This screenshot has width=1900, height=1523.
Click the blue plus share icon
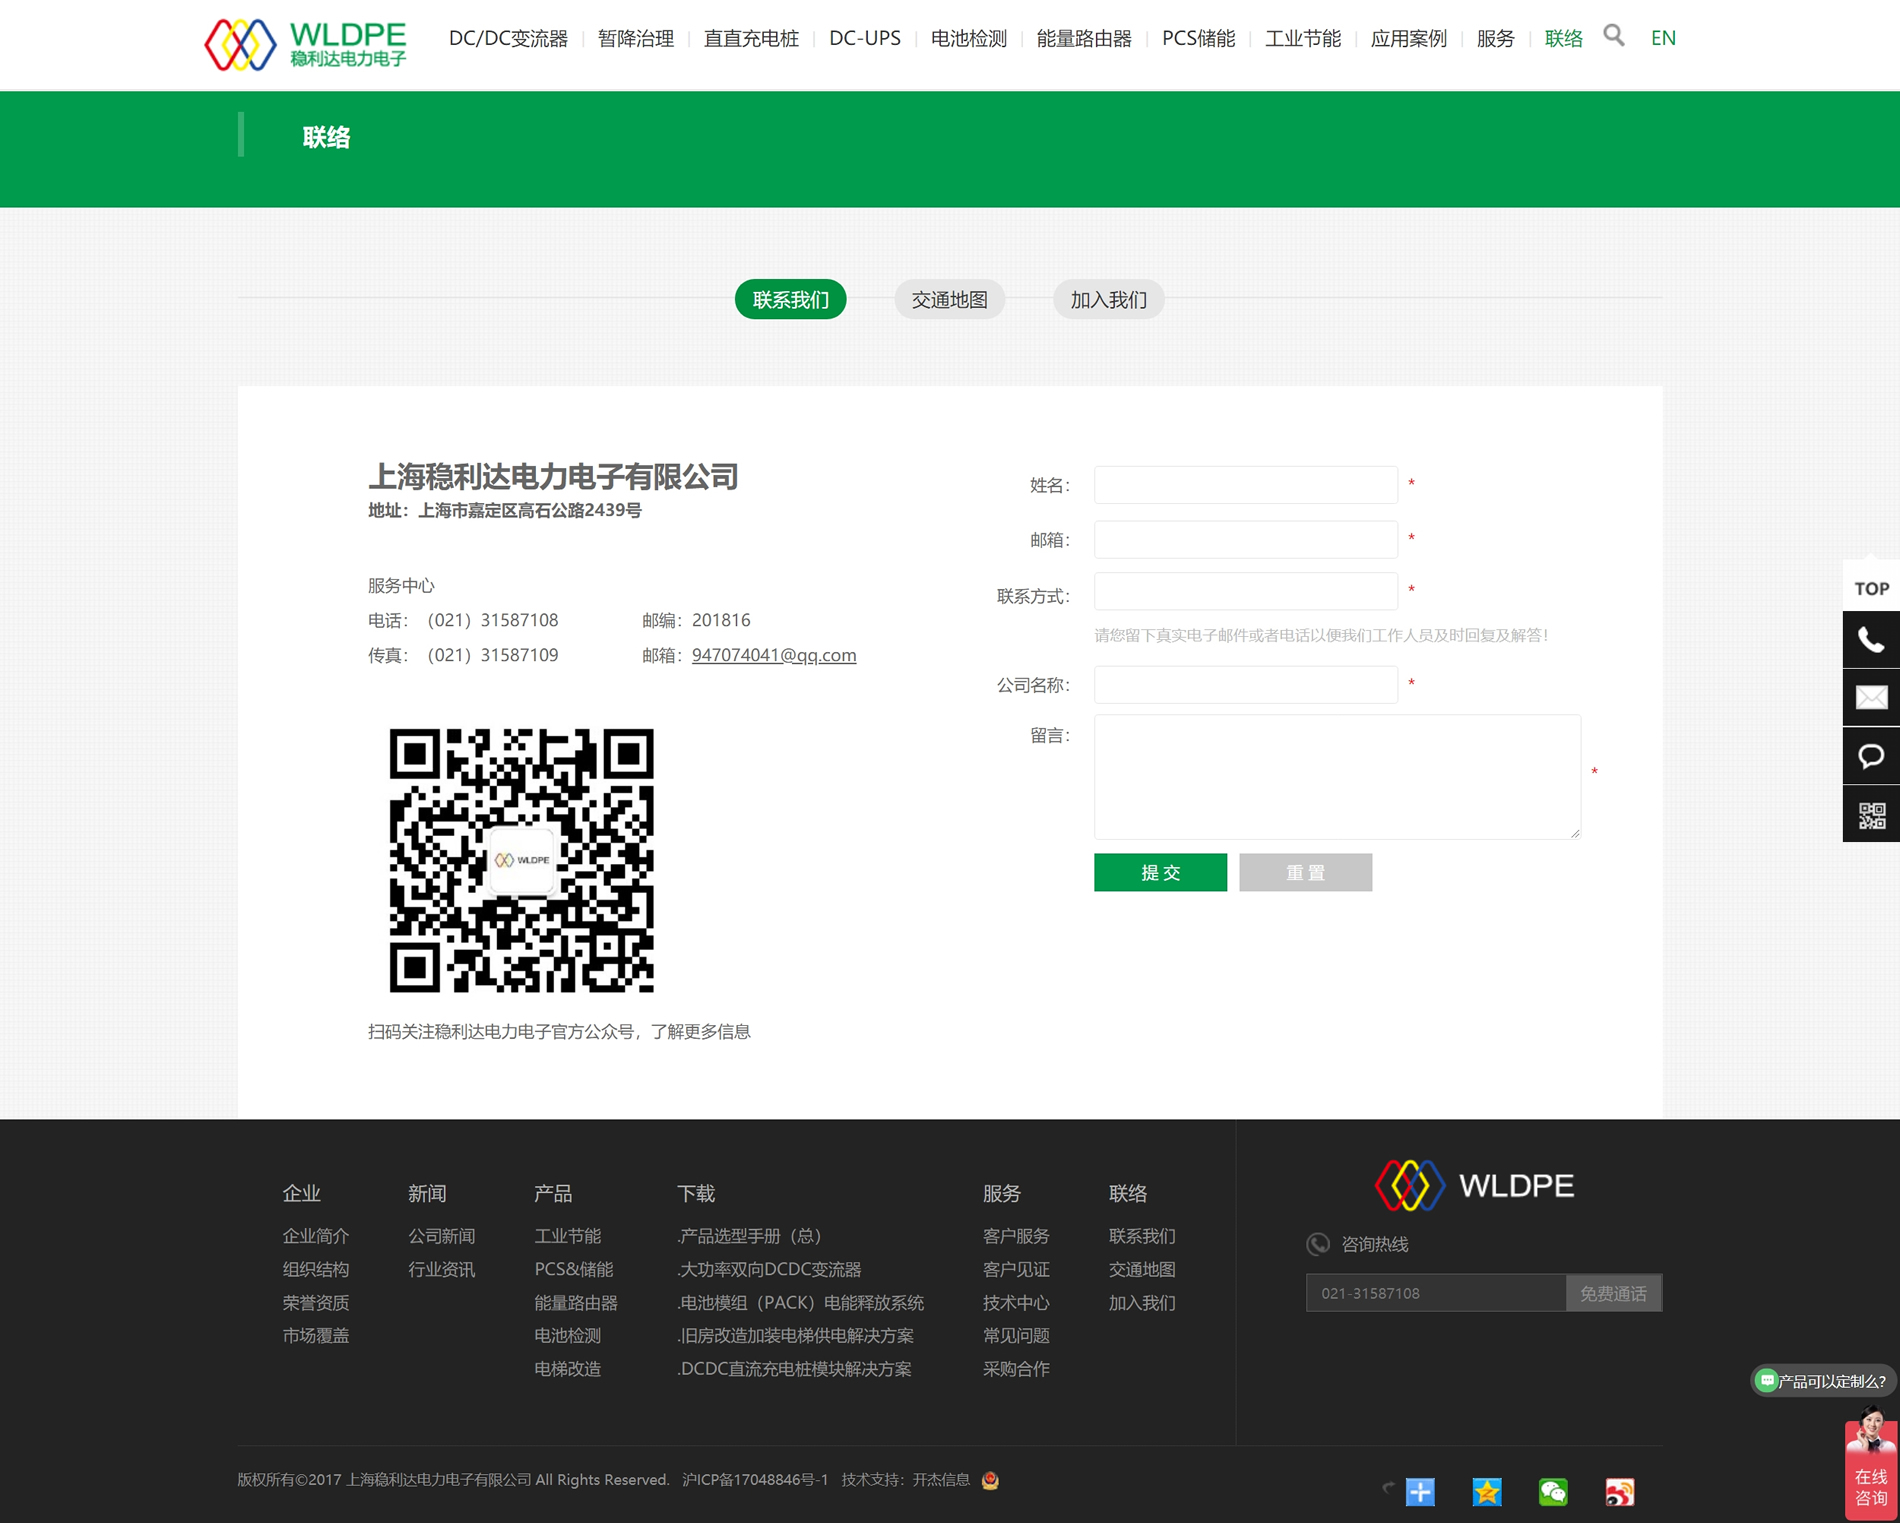click(1420, 1492)
